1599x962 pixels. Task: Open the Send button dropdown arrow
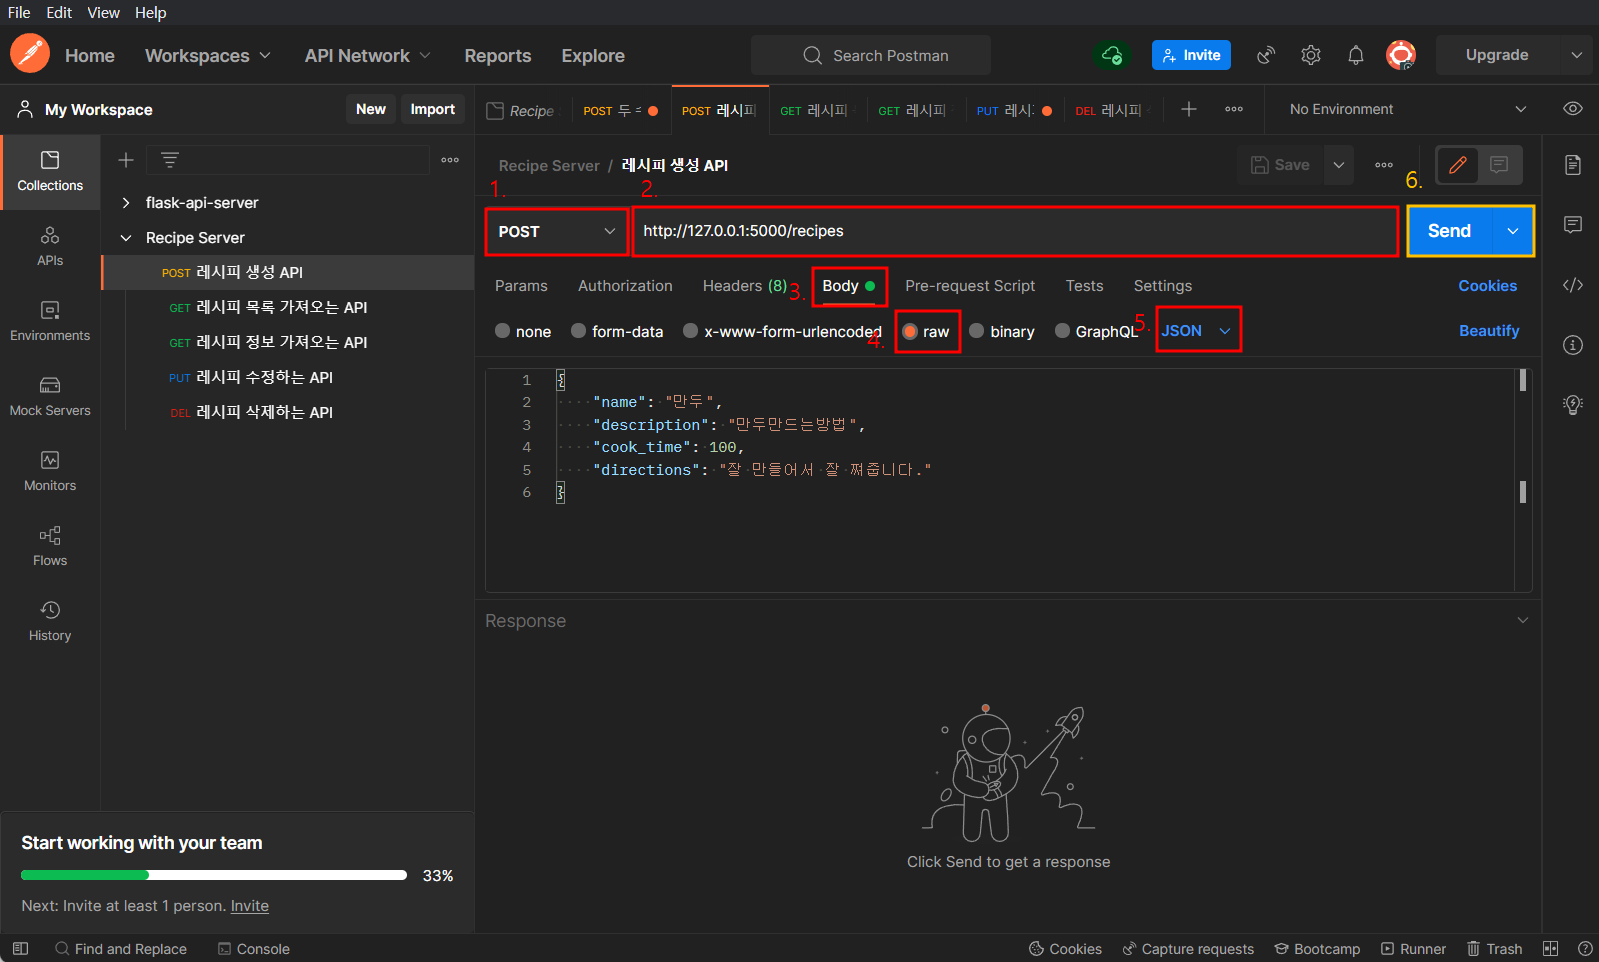[x=1513, y=231]
